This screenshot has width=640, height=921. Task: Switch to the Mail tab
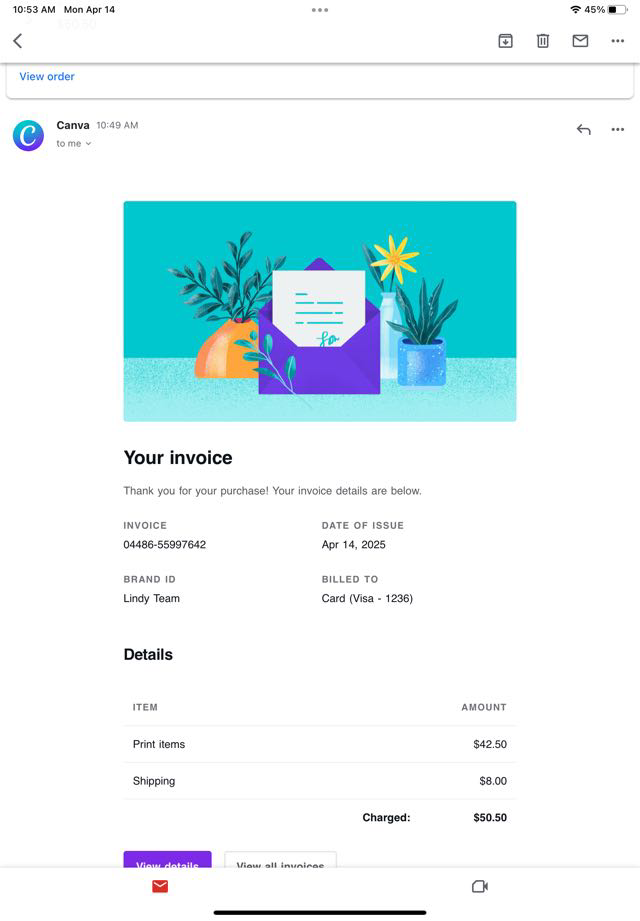[x=160, y=886]
